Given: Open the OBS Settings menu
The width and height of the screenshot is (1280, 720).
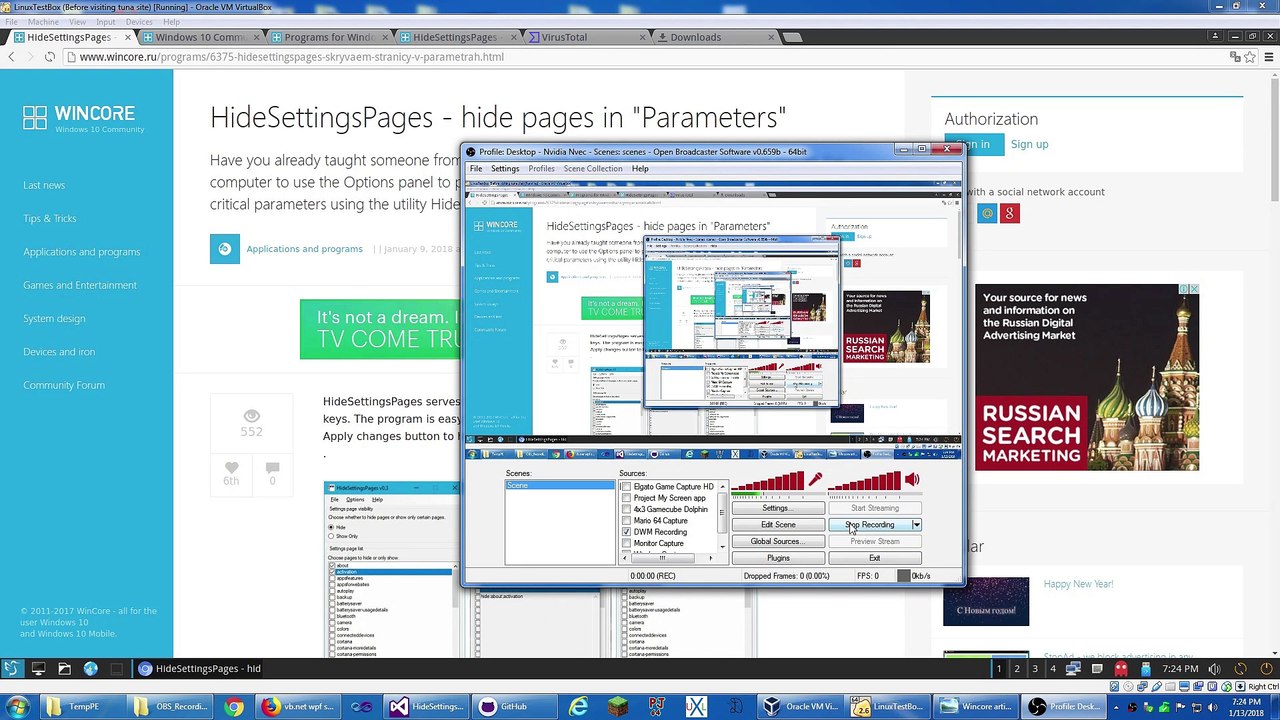Looking at the screenshot, I should click(x=505, y=169).
